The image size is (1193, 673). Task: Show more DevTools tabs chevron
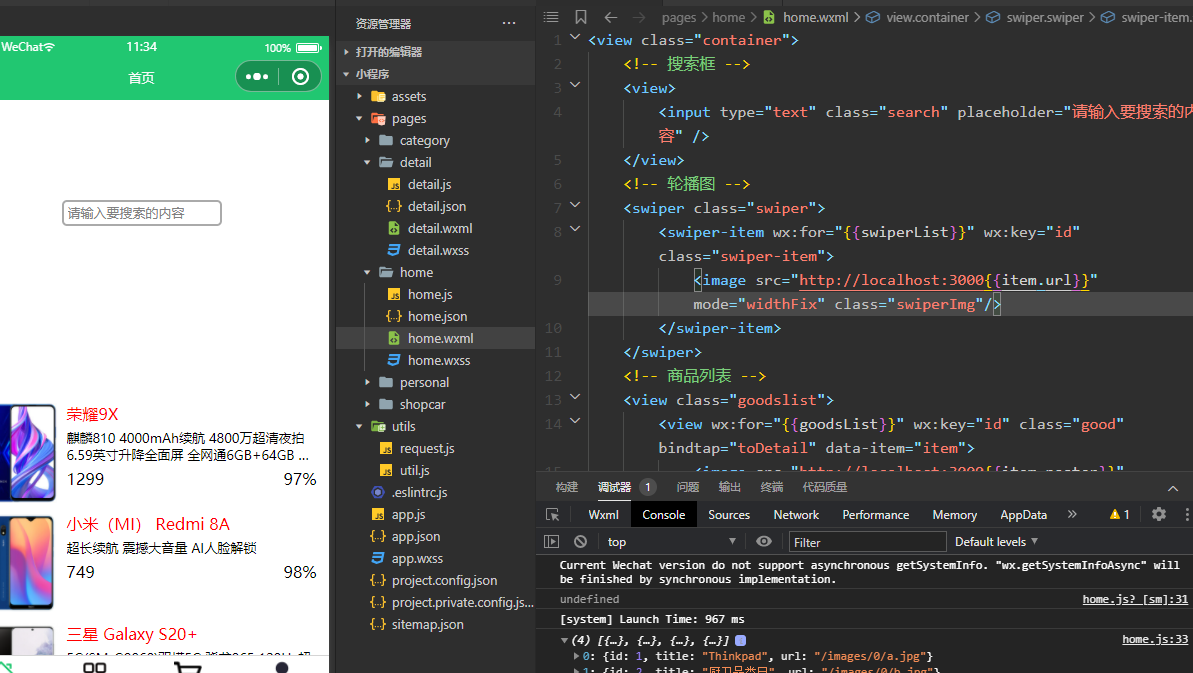(1072, 514)
